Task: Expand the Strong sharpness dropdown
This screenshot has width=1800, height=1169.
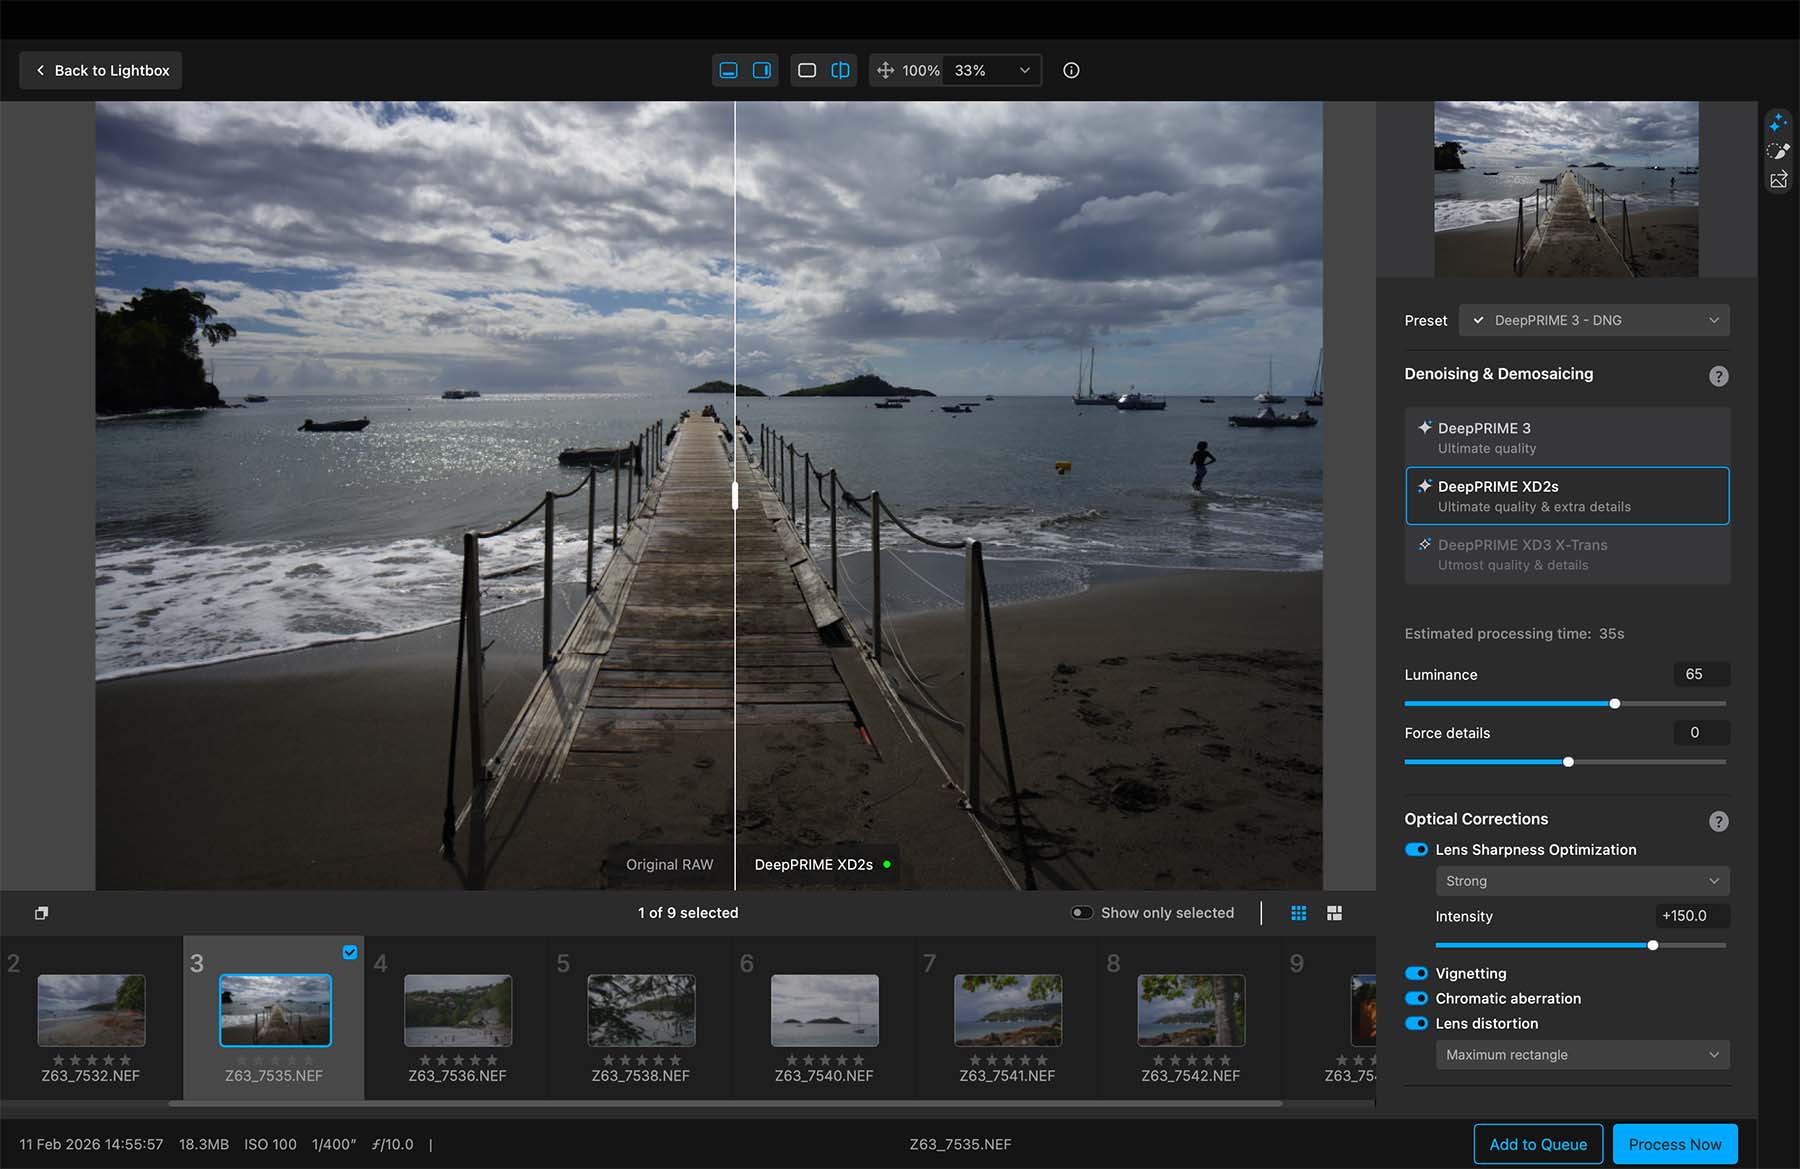Action: point(1582,881)
